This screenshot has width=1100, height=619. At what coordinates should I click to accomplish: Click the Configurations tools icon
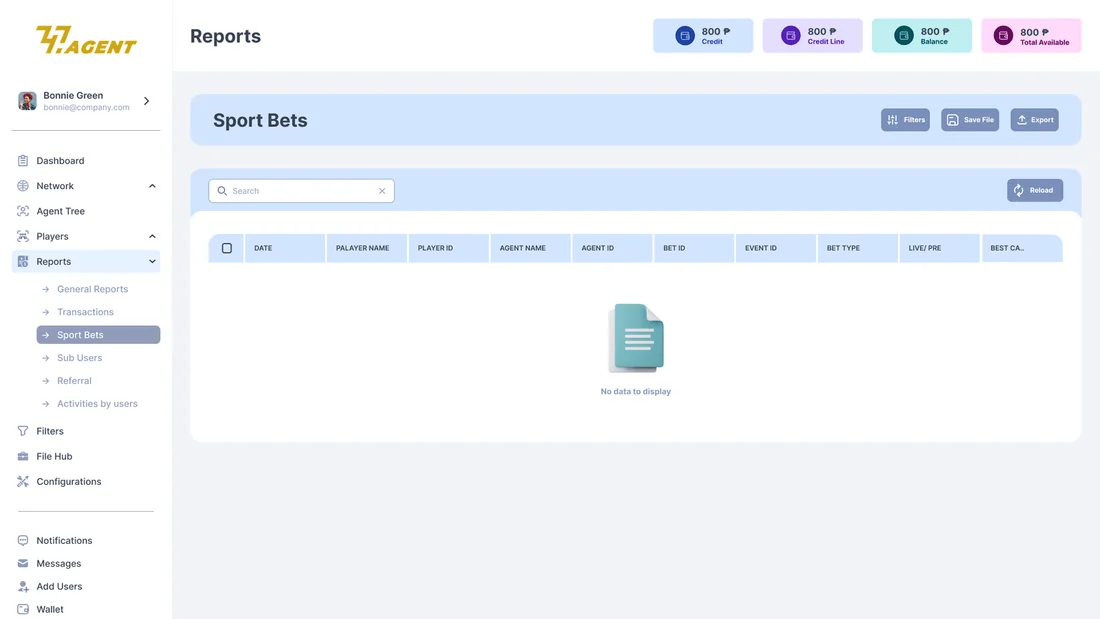[23, 481]
